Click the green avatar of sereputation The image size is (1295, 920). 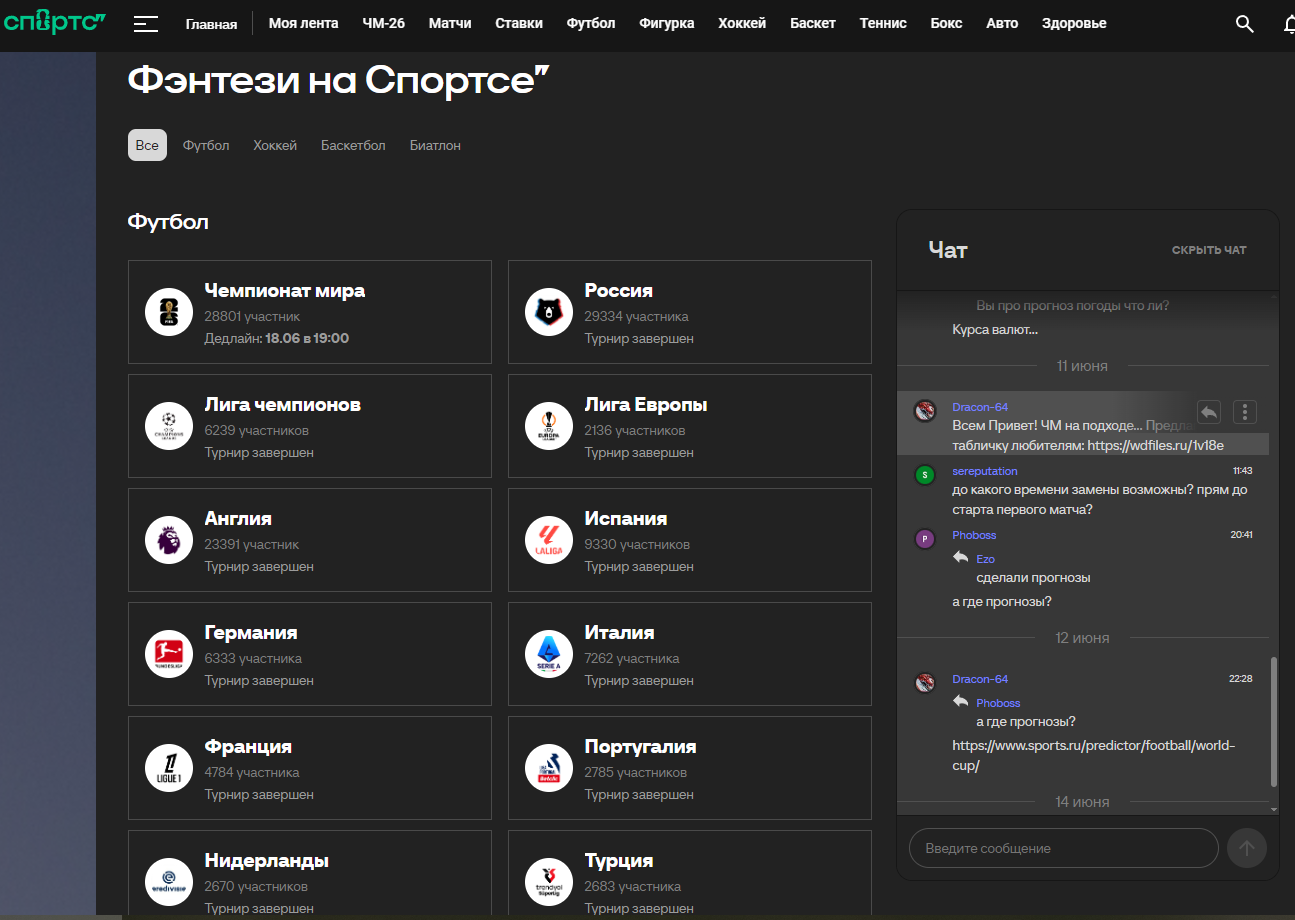click(925, 475)
